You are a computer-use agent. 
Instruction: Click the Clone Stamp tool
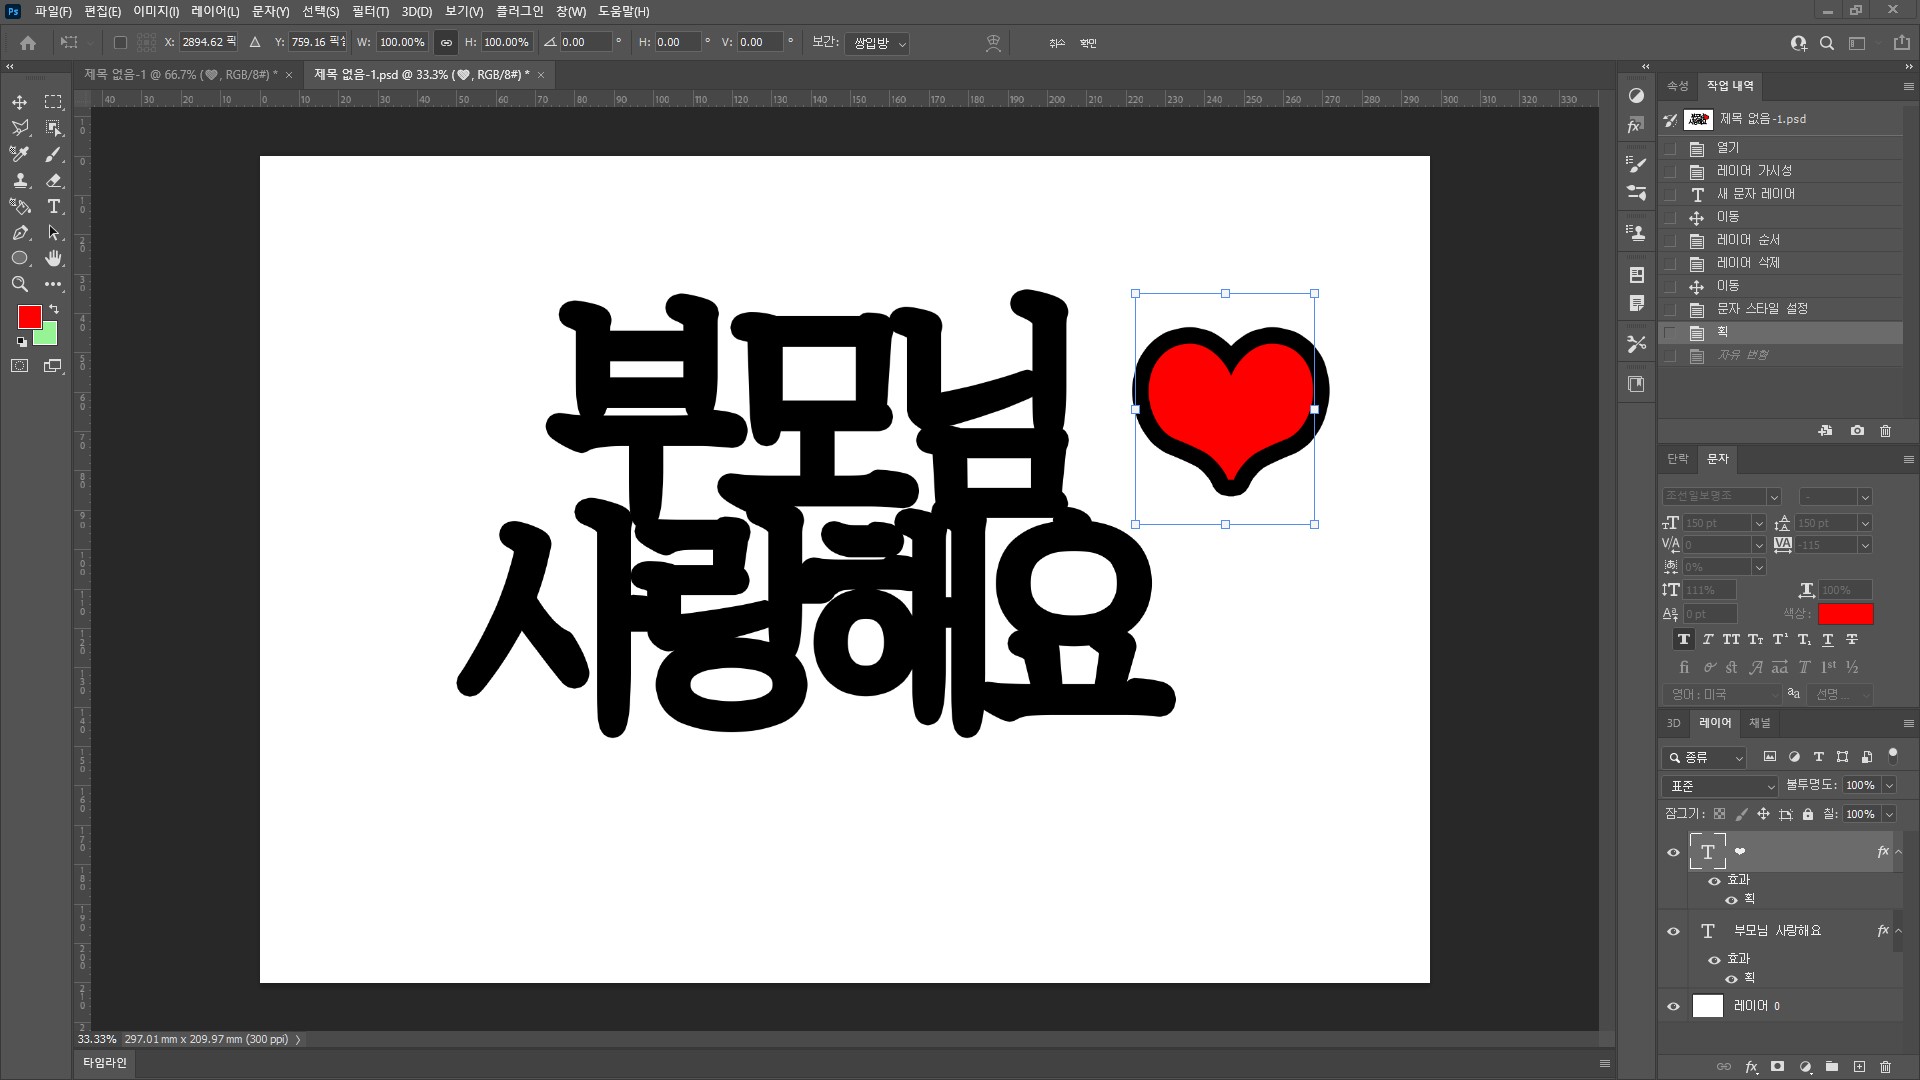tap(19, 180)
